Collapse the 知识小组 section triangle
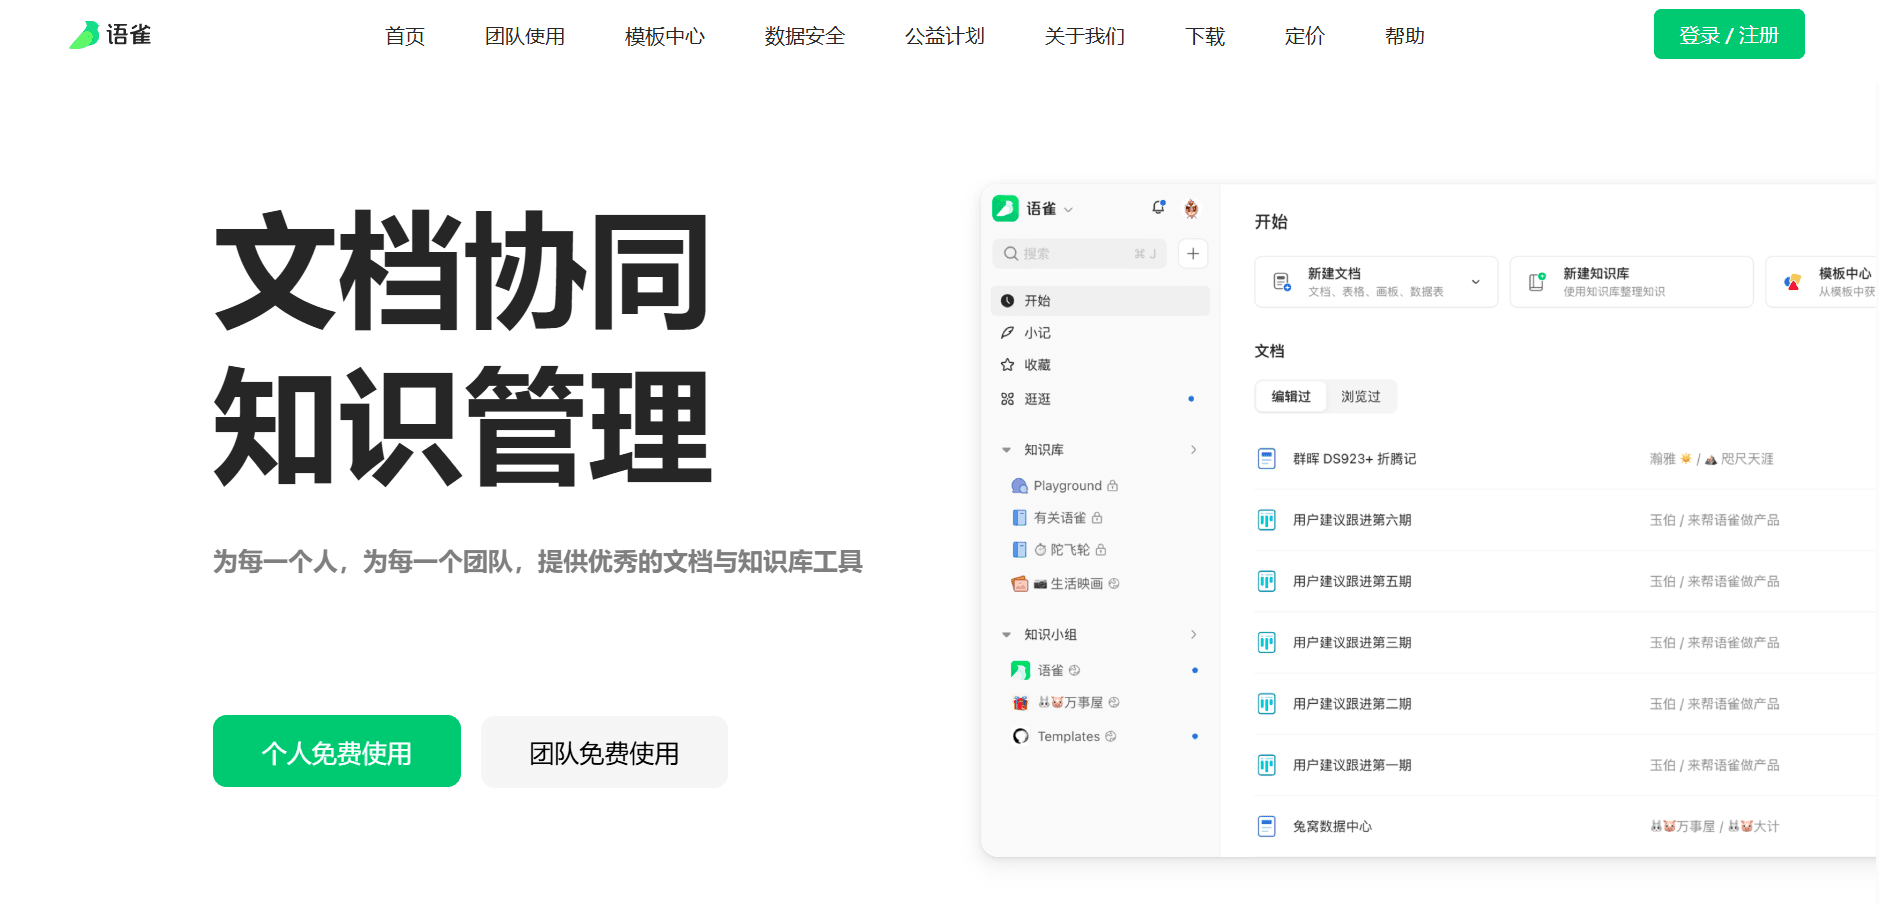1879x904 pixels. pyautogui.click(x=1006, y=635)
